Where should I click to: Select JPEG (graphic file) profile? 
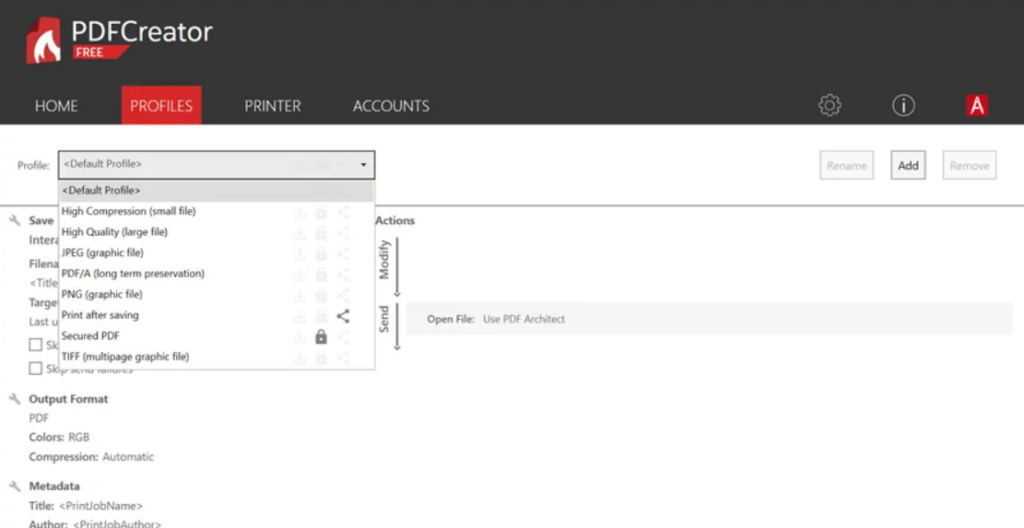(x=216, y=253)
